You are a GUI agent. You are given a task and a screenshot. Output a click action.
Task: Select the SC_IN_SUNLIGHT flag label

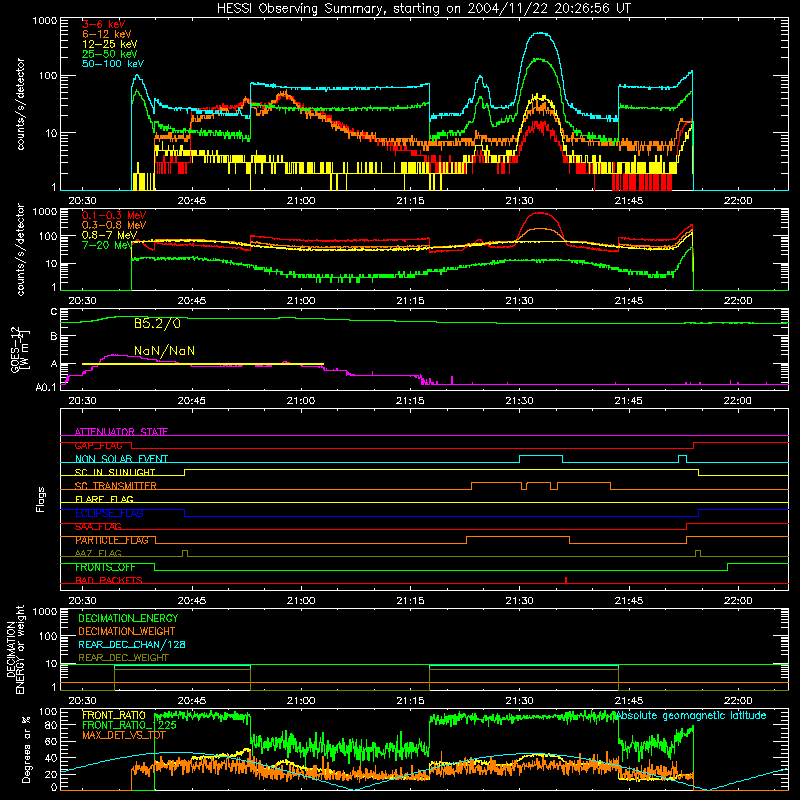click(115, 472)
